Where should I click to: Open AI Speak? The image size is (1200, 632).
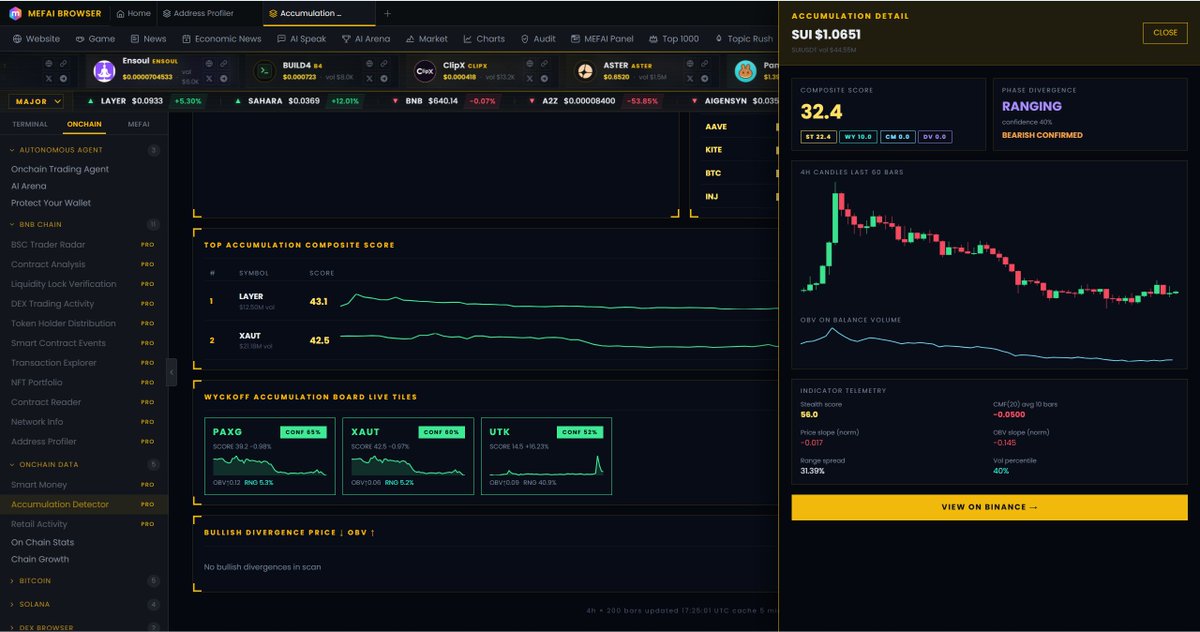click(301, 39)
